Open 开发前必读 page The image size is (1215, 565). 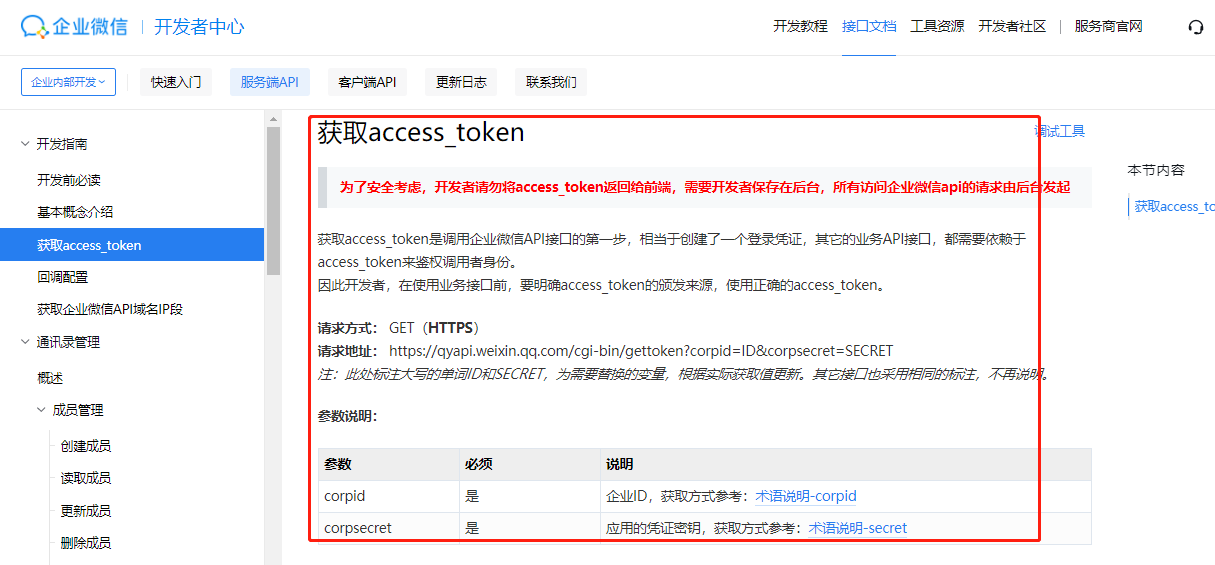69,180
